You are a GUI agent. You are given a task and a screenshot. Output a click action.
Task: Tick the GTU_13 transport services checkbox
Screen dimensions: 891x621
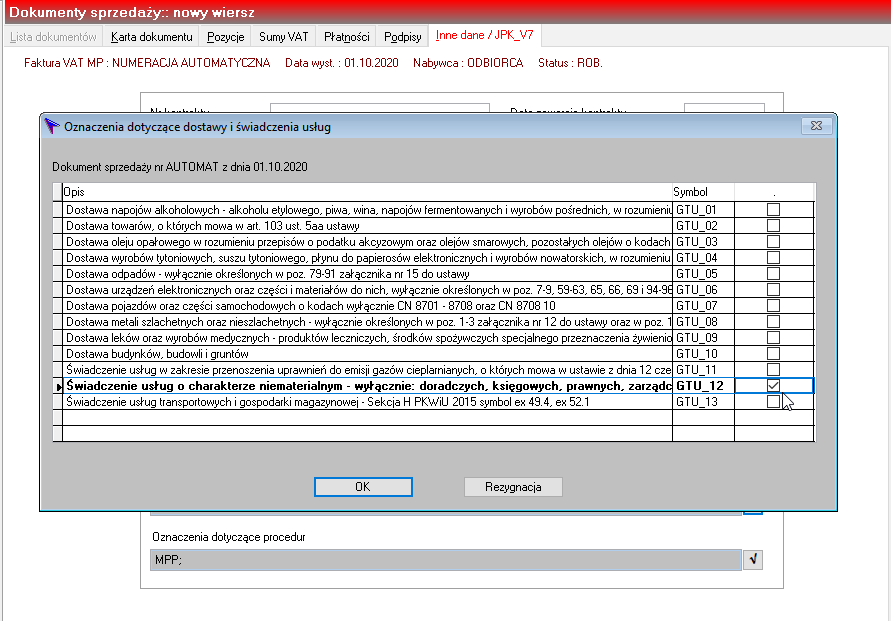click(x=773, y=402)
